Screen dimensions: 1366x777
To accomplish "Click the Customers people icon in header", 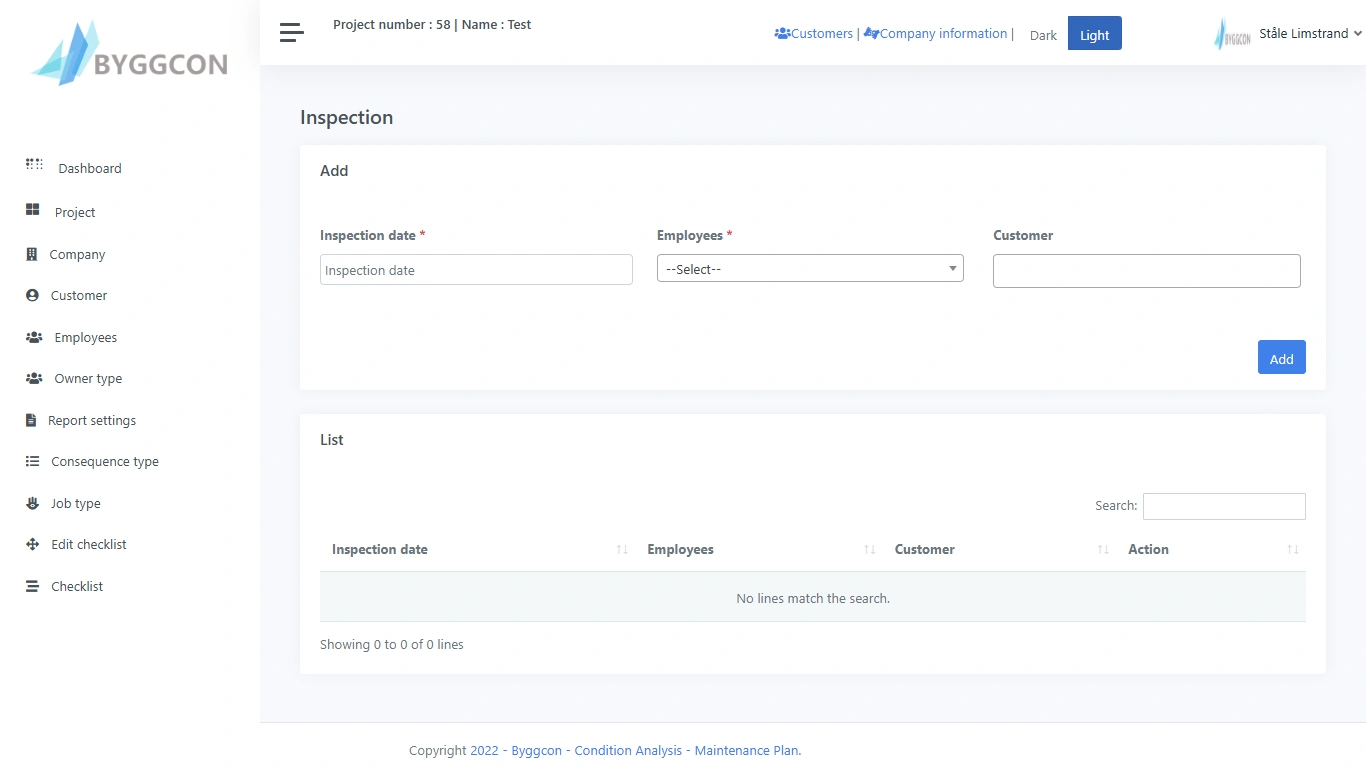I will [x=782, y=33].
